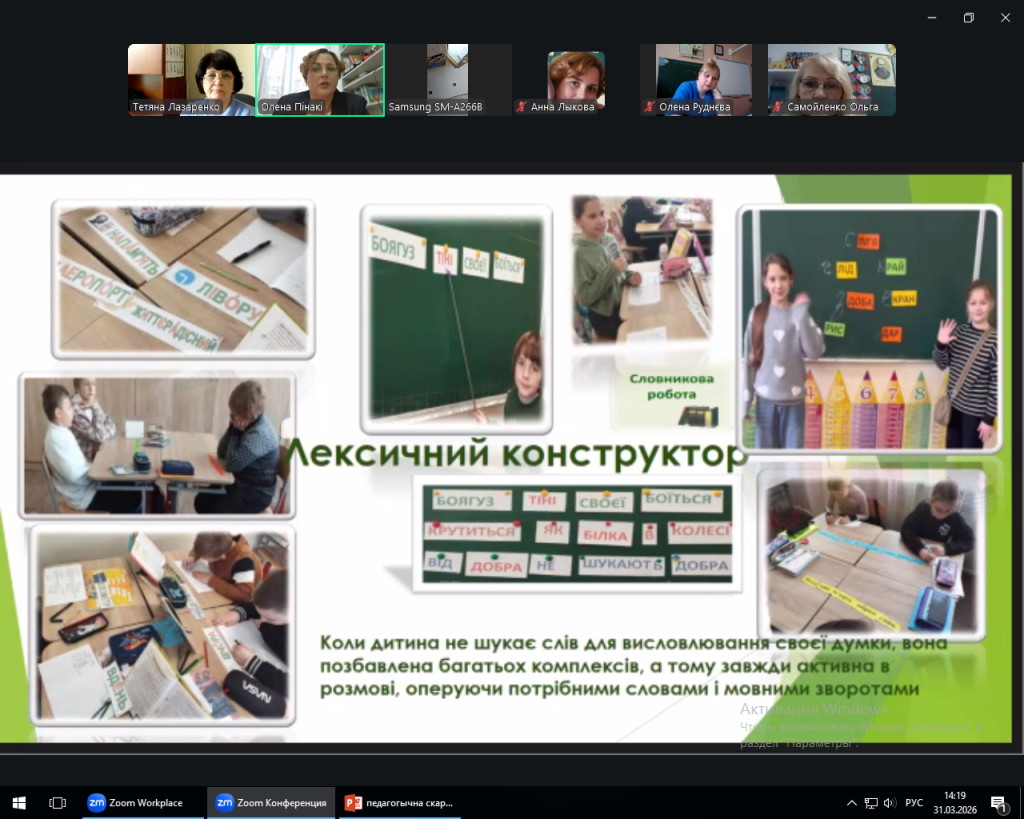
Task: Click the muted microphone icon for Самойленко Ольга
Action: pos(777,107)
